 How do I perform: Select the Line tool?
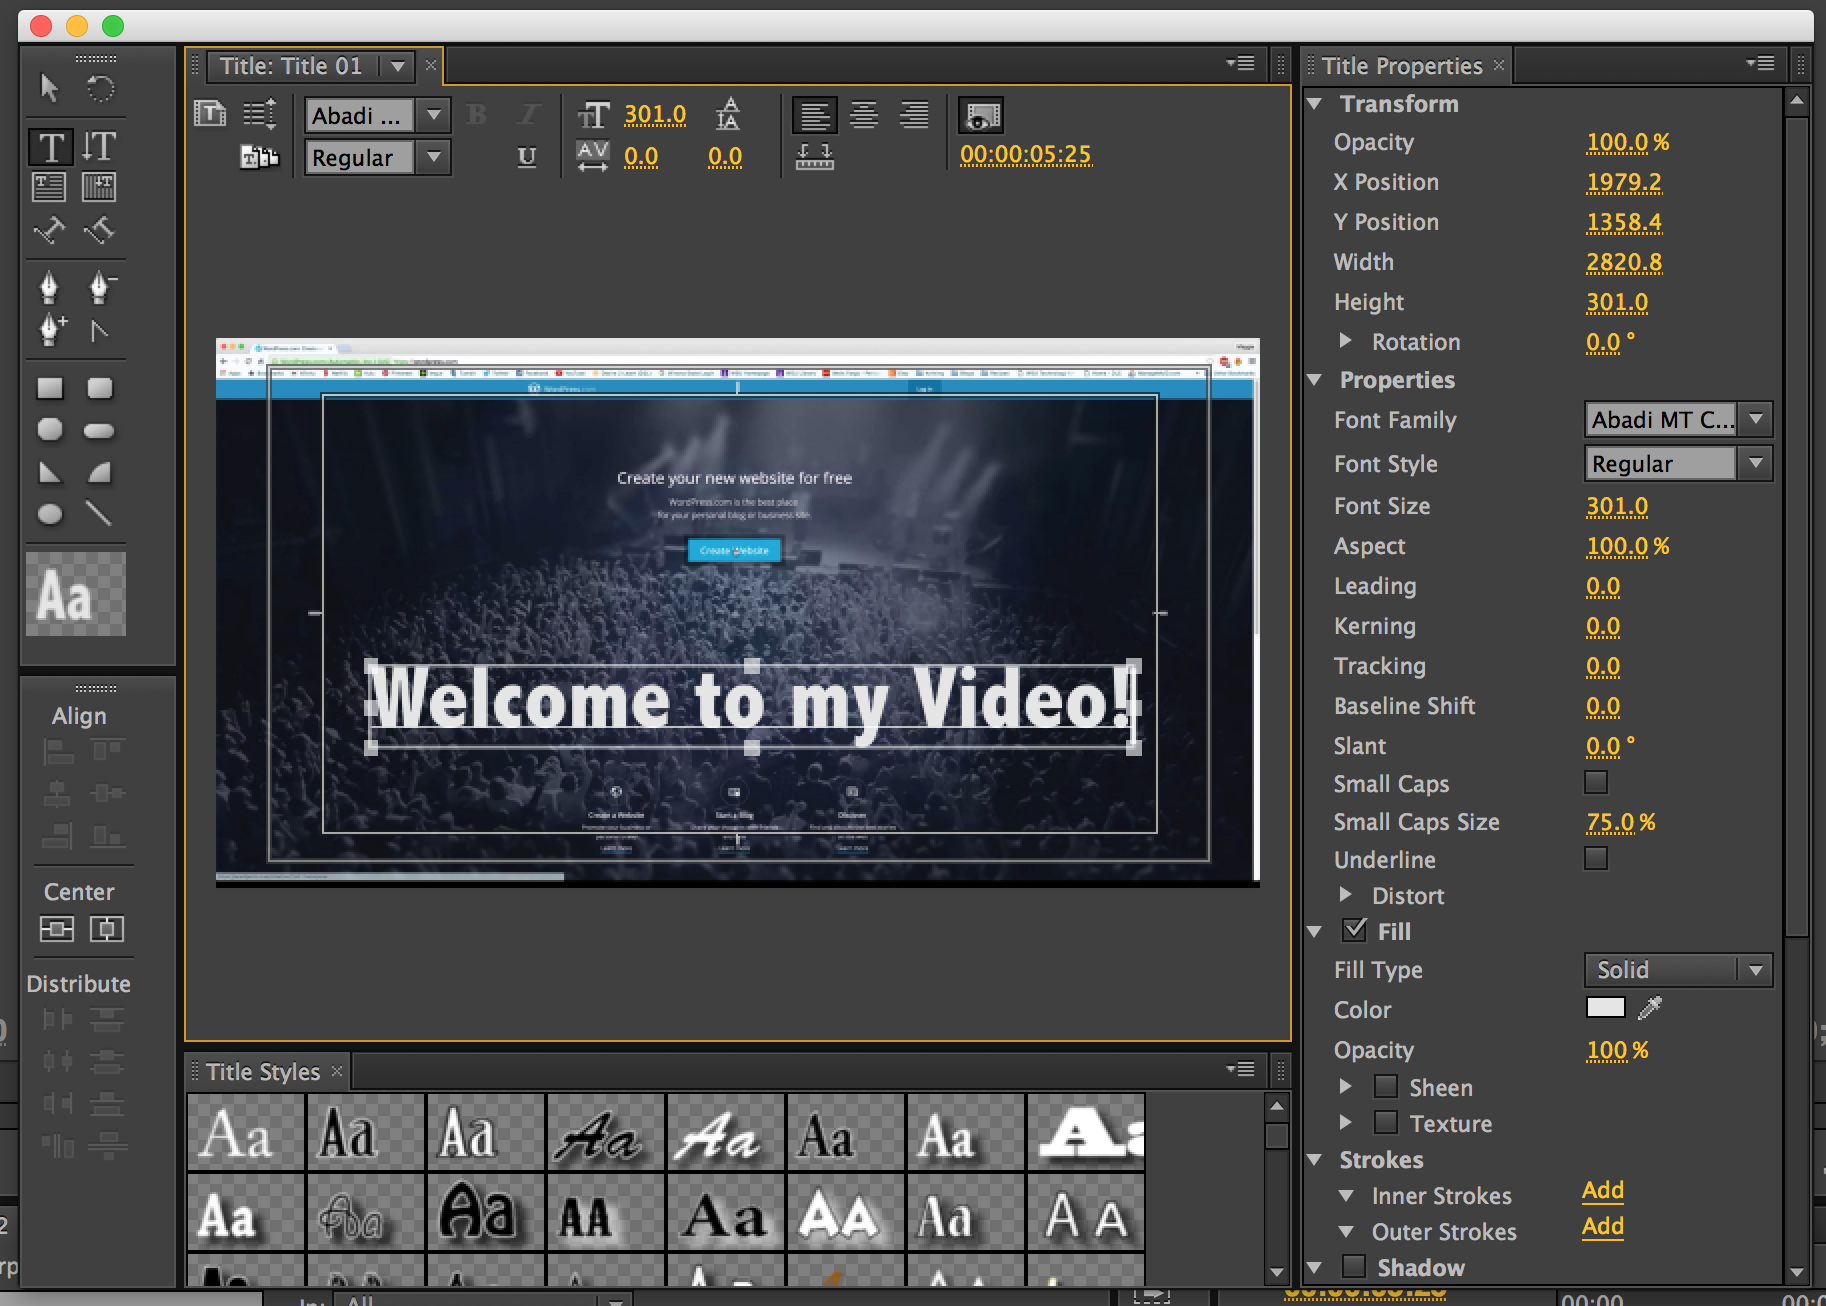(98, 514)
